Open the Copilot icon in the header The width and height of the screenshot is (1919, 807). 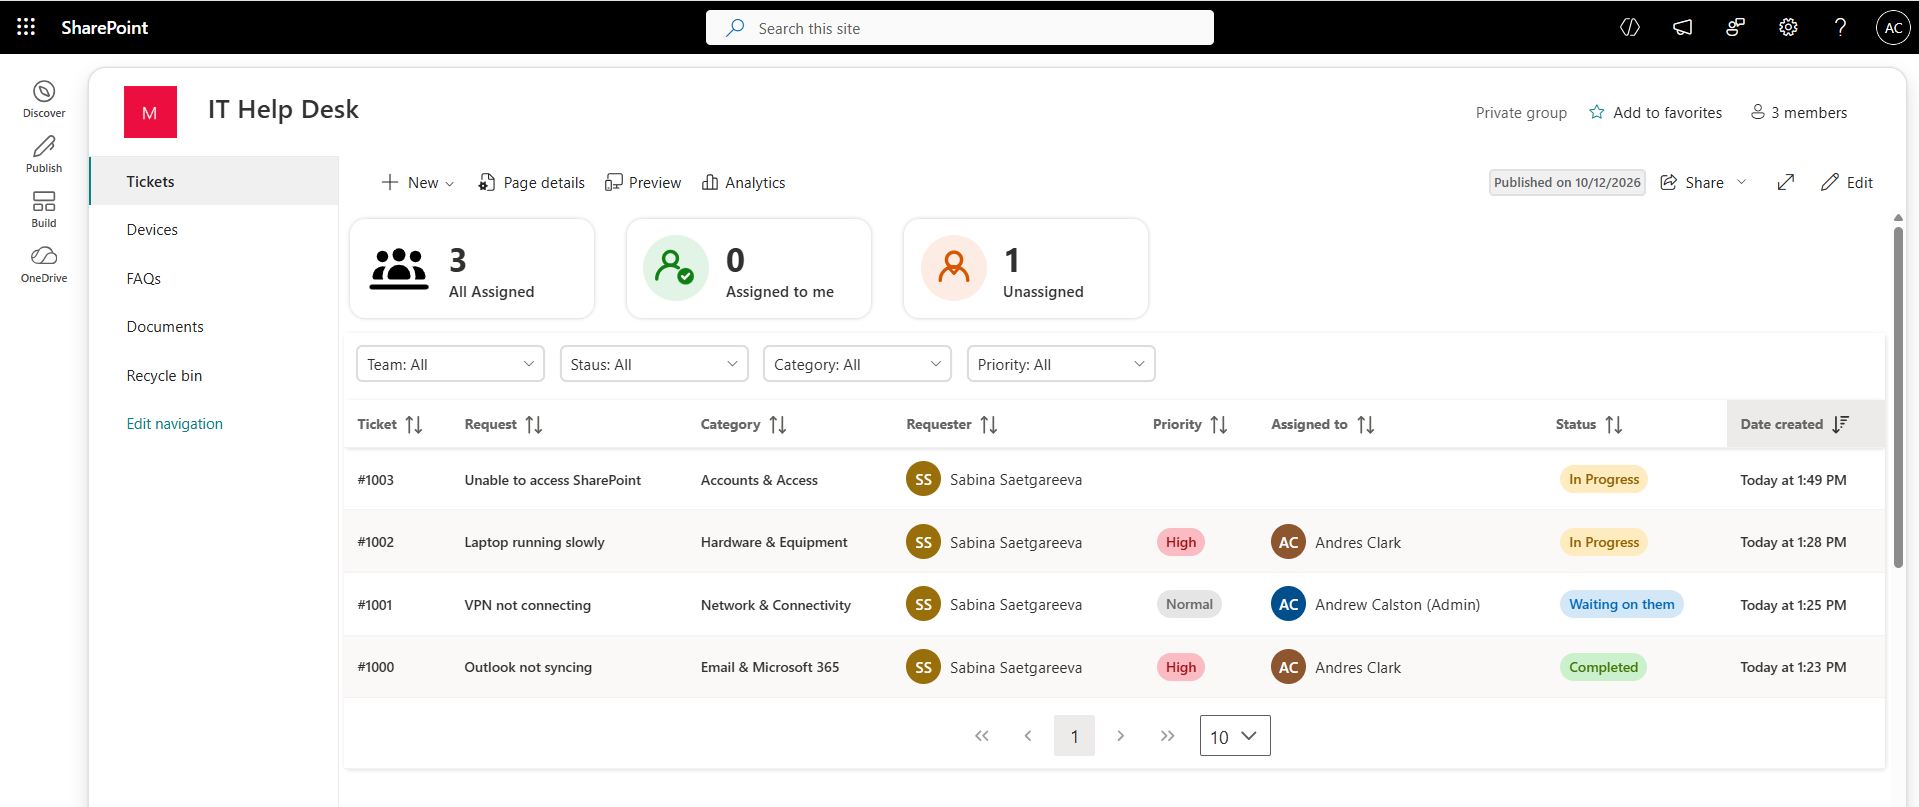[x=1630, y=27]
